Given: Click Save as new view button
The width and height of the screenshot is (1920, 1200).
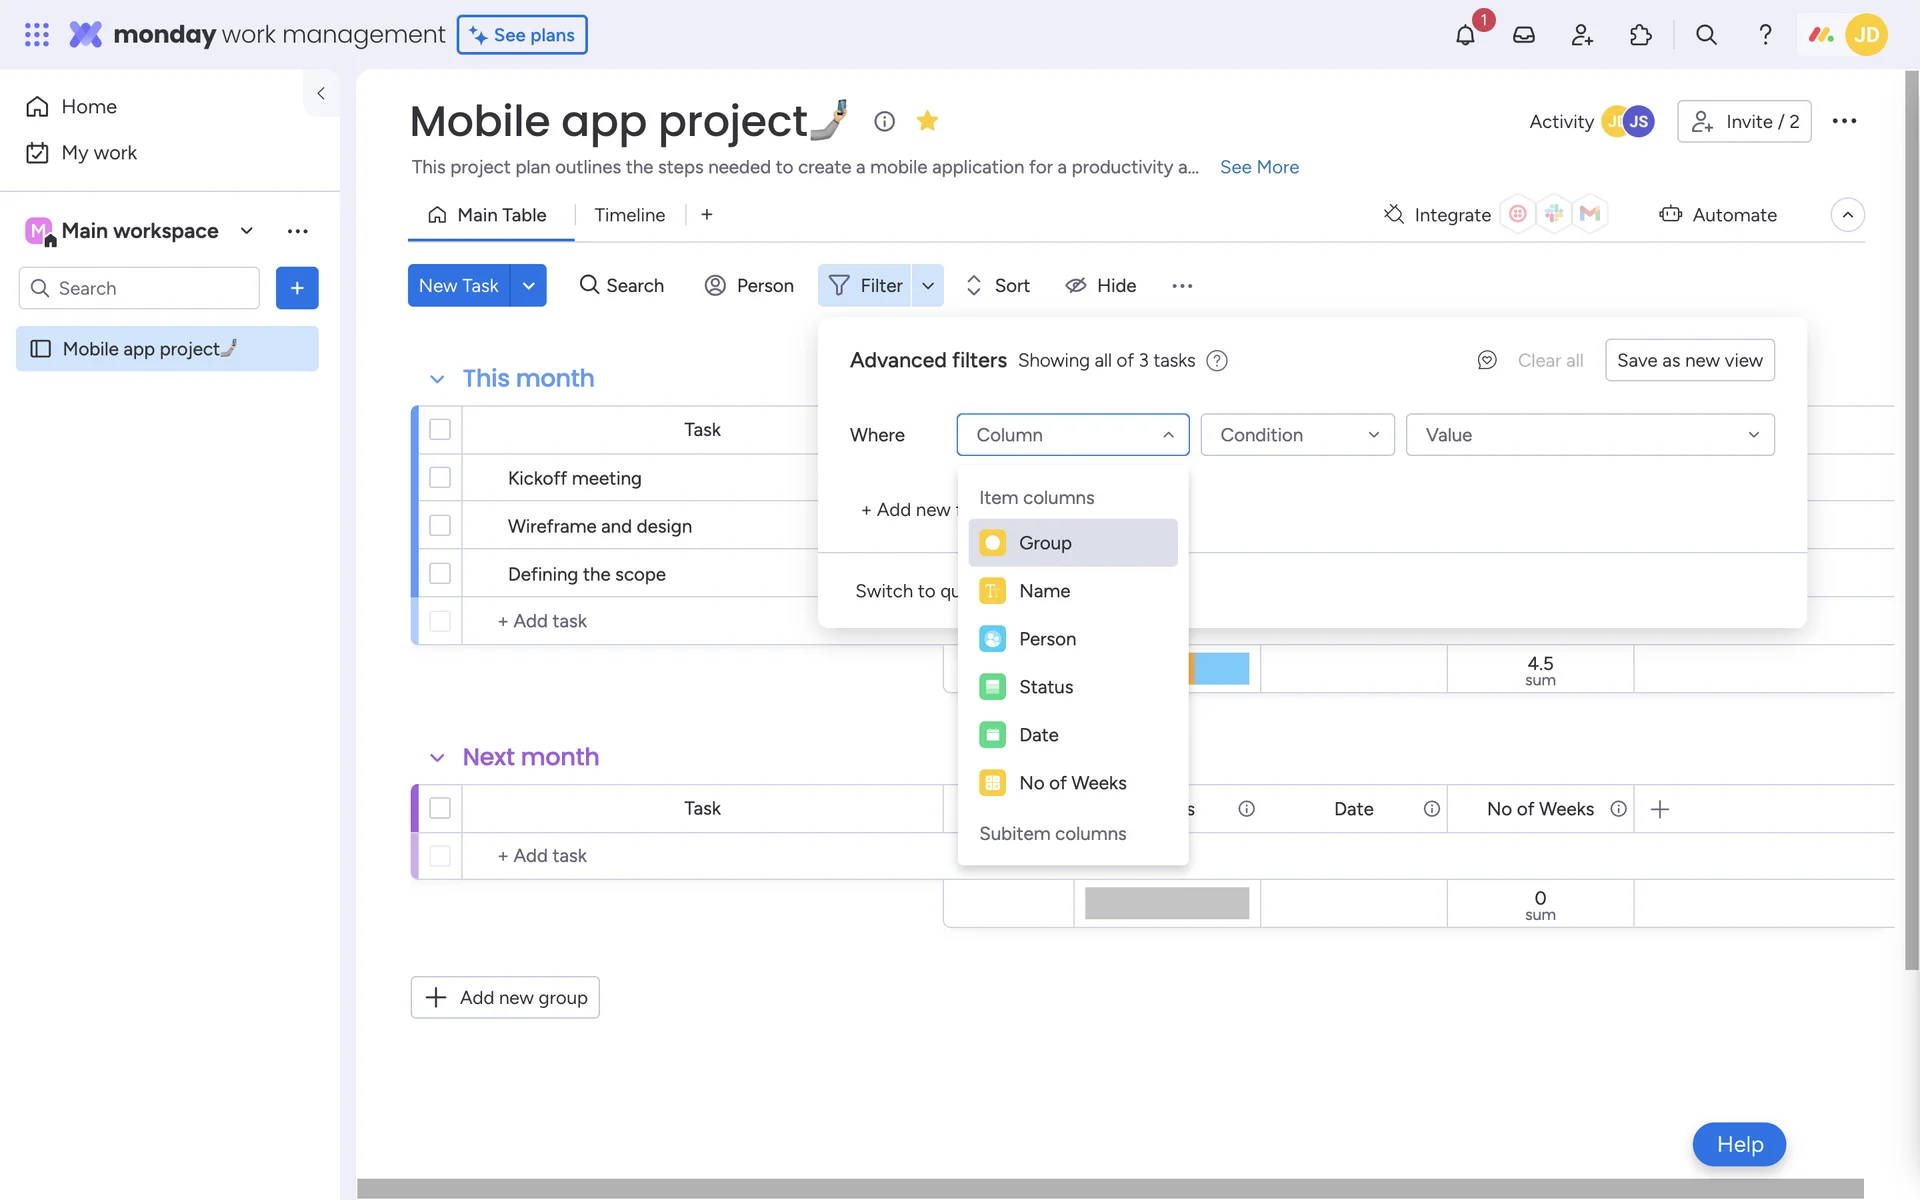Looking at the screenshot, I should click(x=1689, y=360).
